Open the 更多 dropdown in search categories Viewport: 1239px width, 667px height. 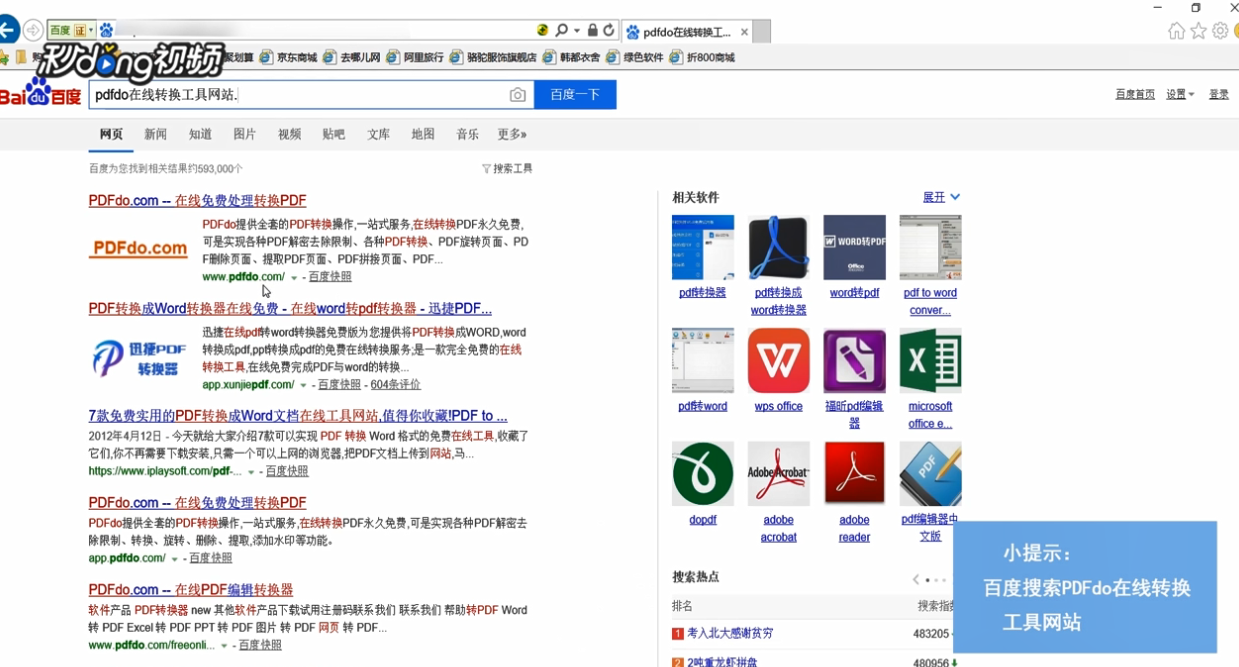coord(510,133)
